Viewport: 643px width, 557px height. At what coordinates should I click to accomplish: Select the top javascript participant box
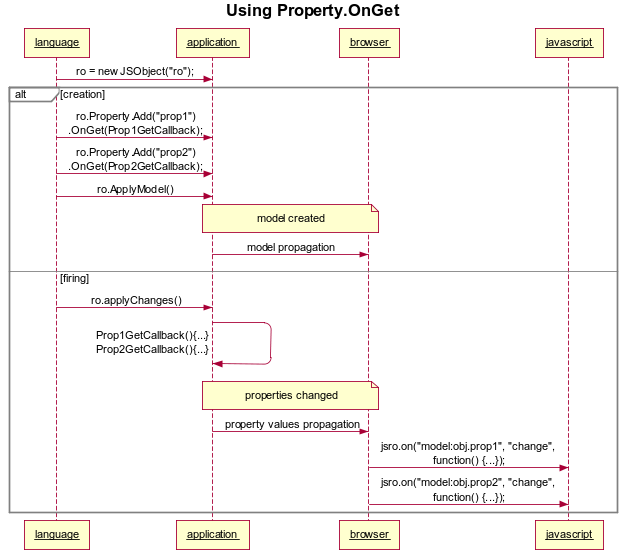[569, 43]
